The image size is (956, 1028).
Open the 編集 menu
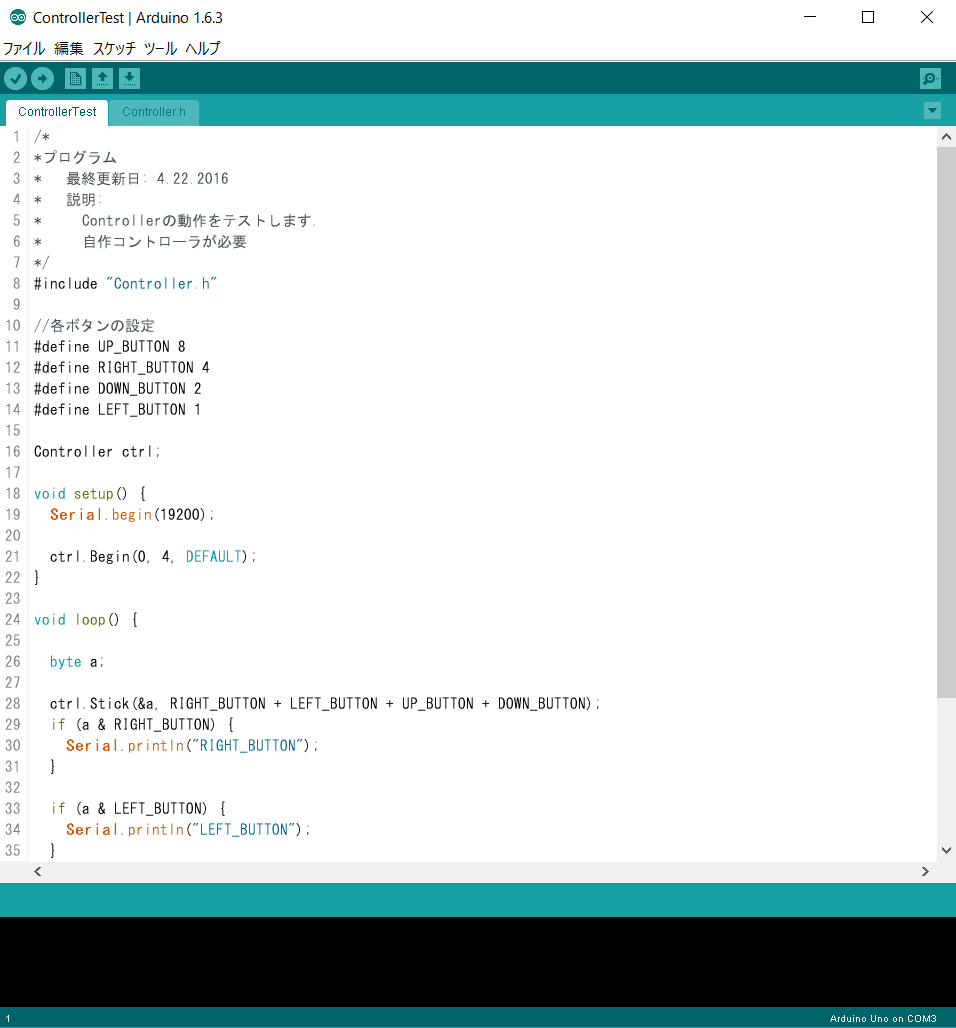(x=69, y=49)
